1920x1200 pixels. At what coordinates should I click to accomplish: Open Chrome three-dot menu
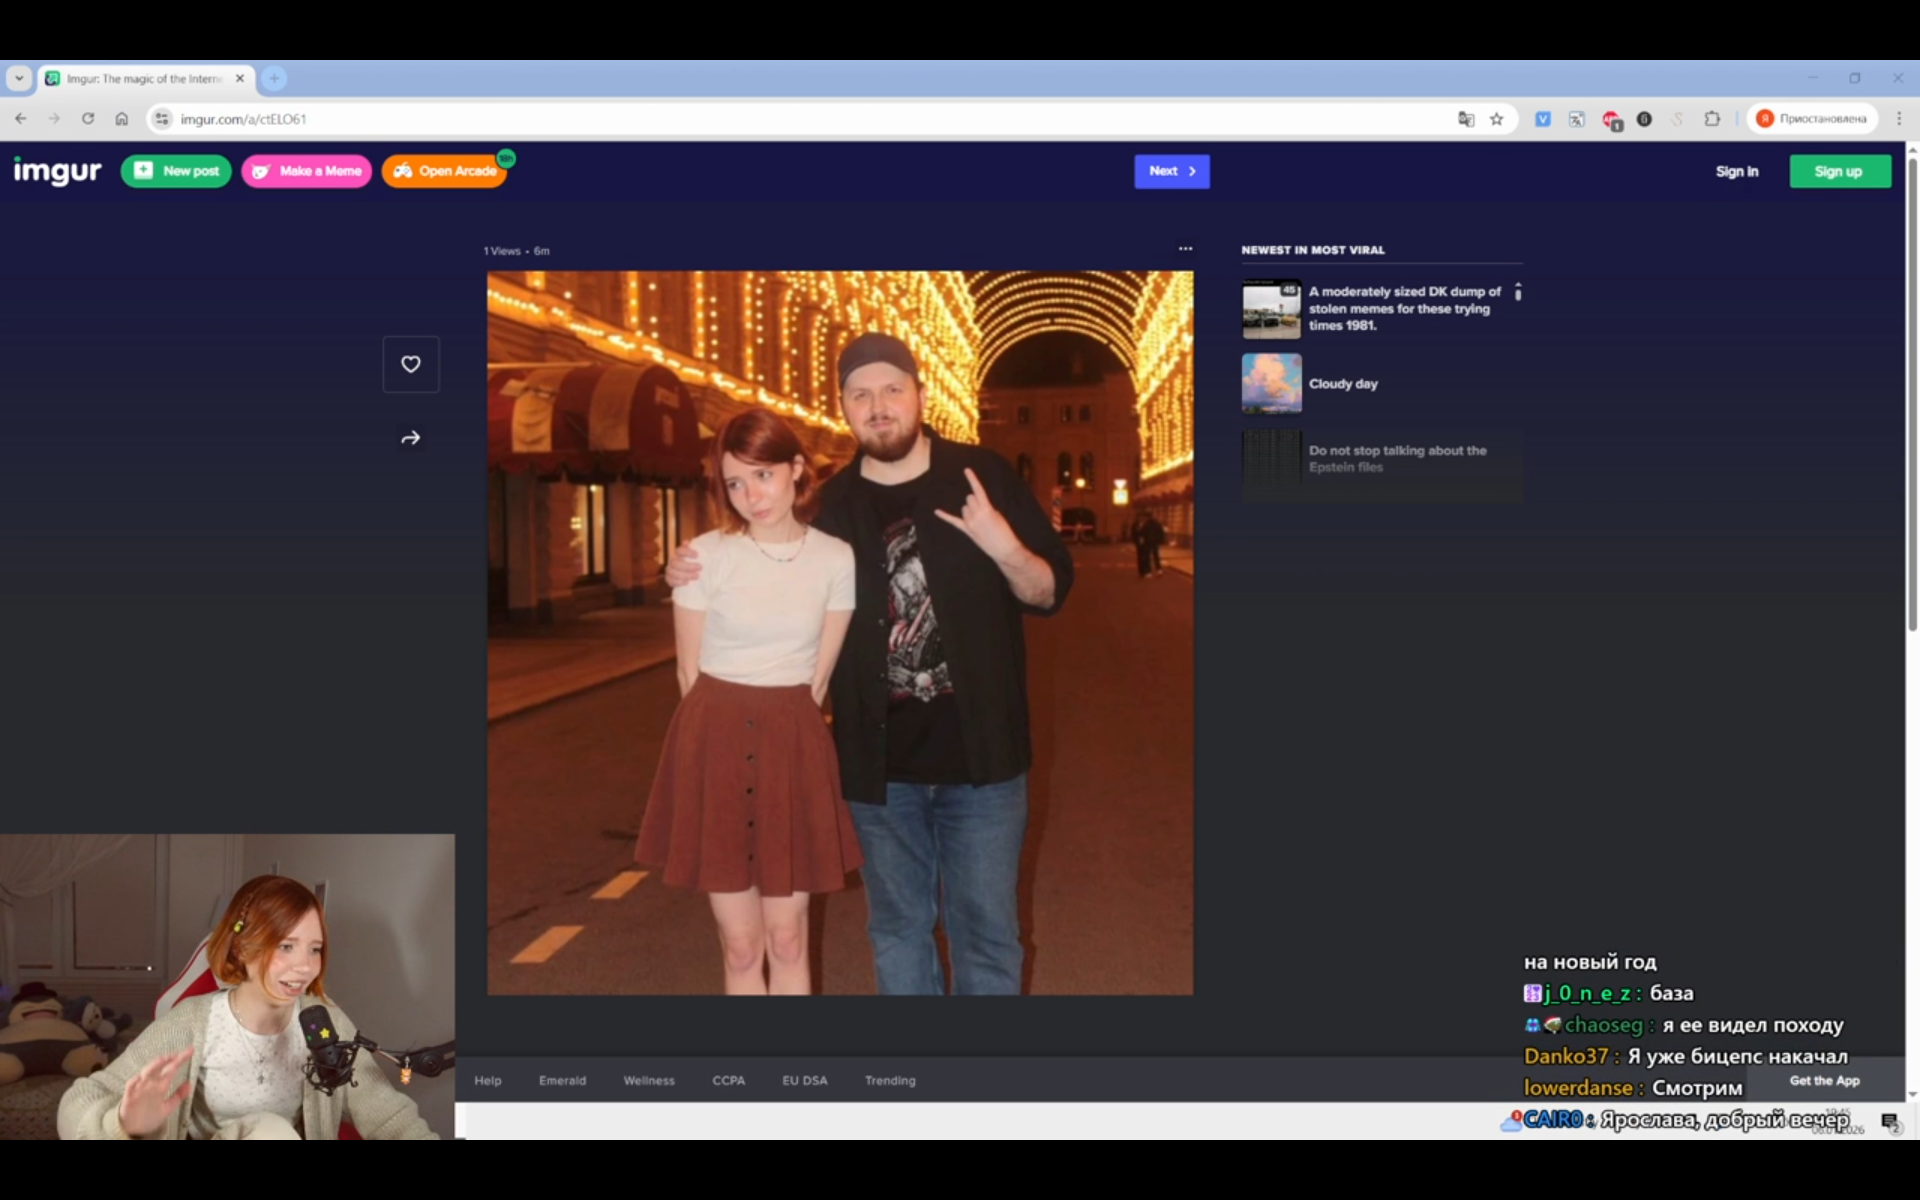click(1898, 119)
